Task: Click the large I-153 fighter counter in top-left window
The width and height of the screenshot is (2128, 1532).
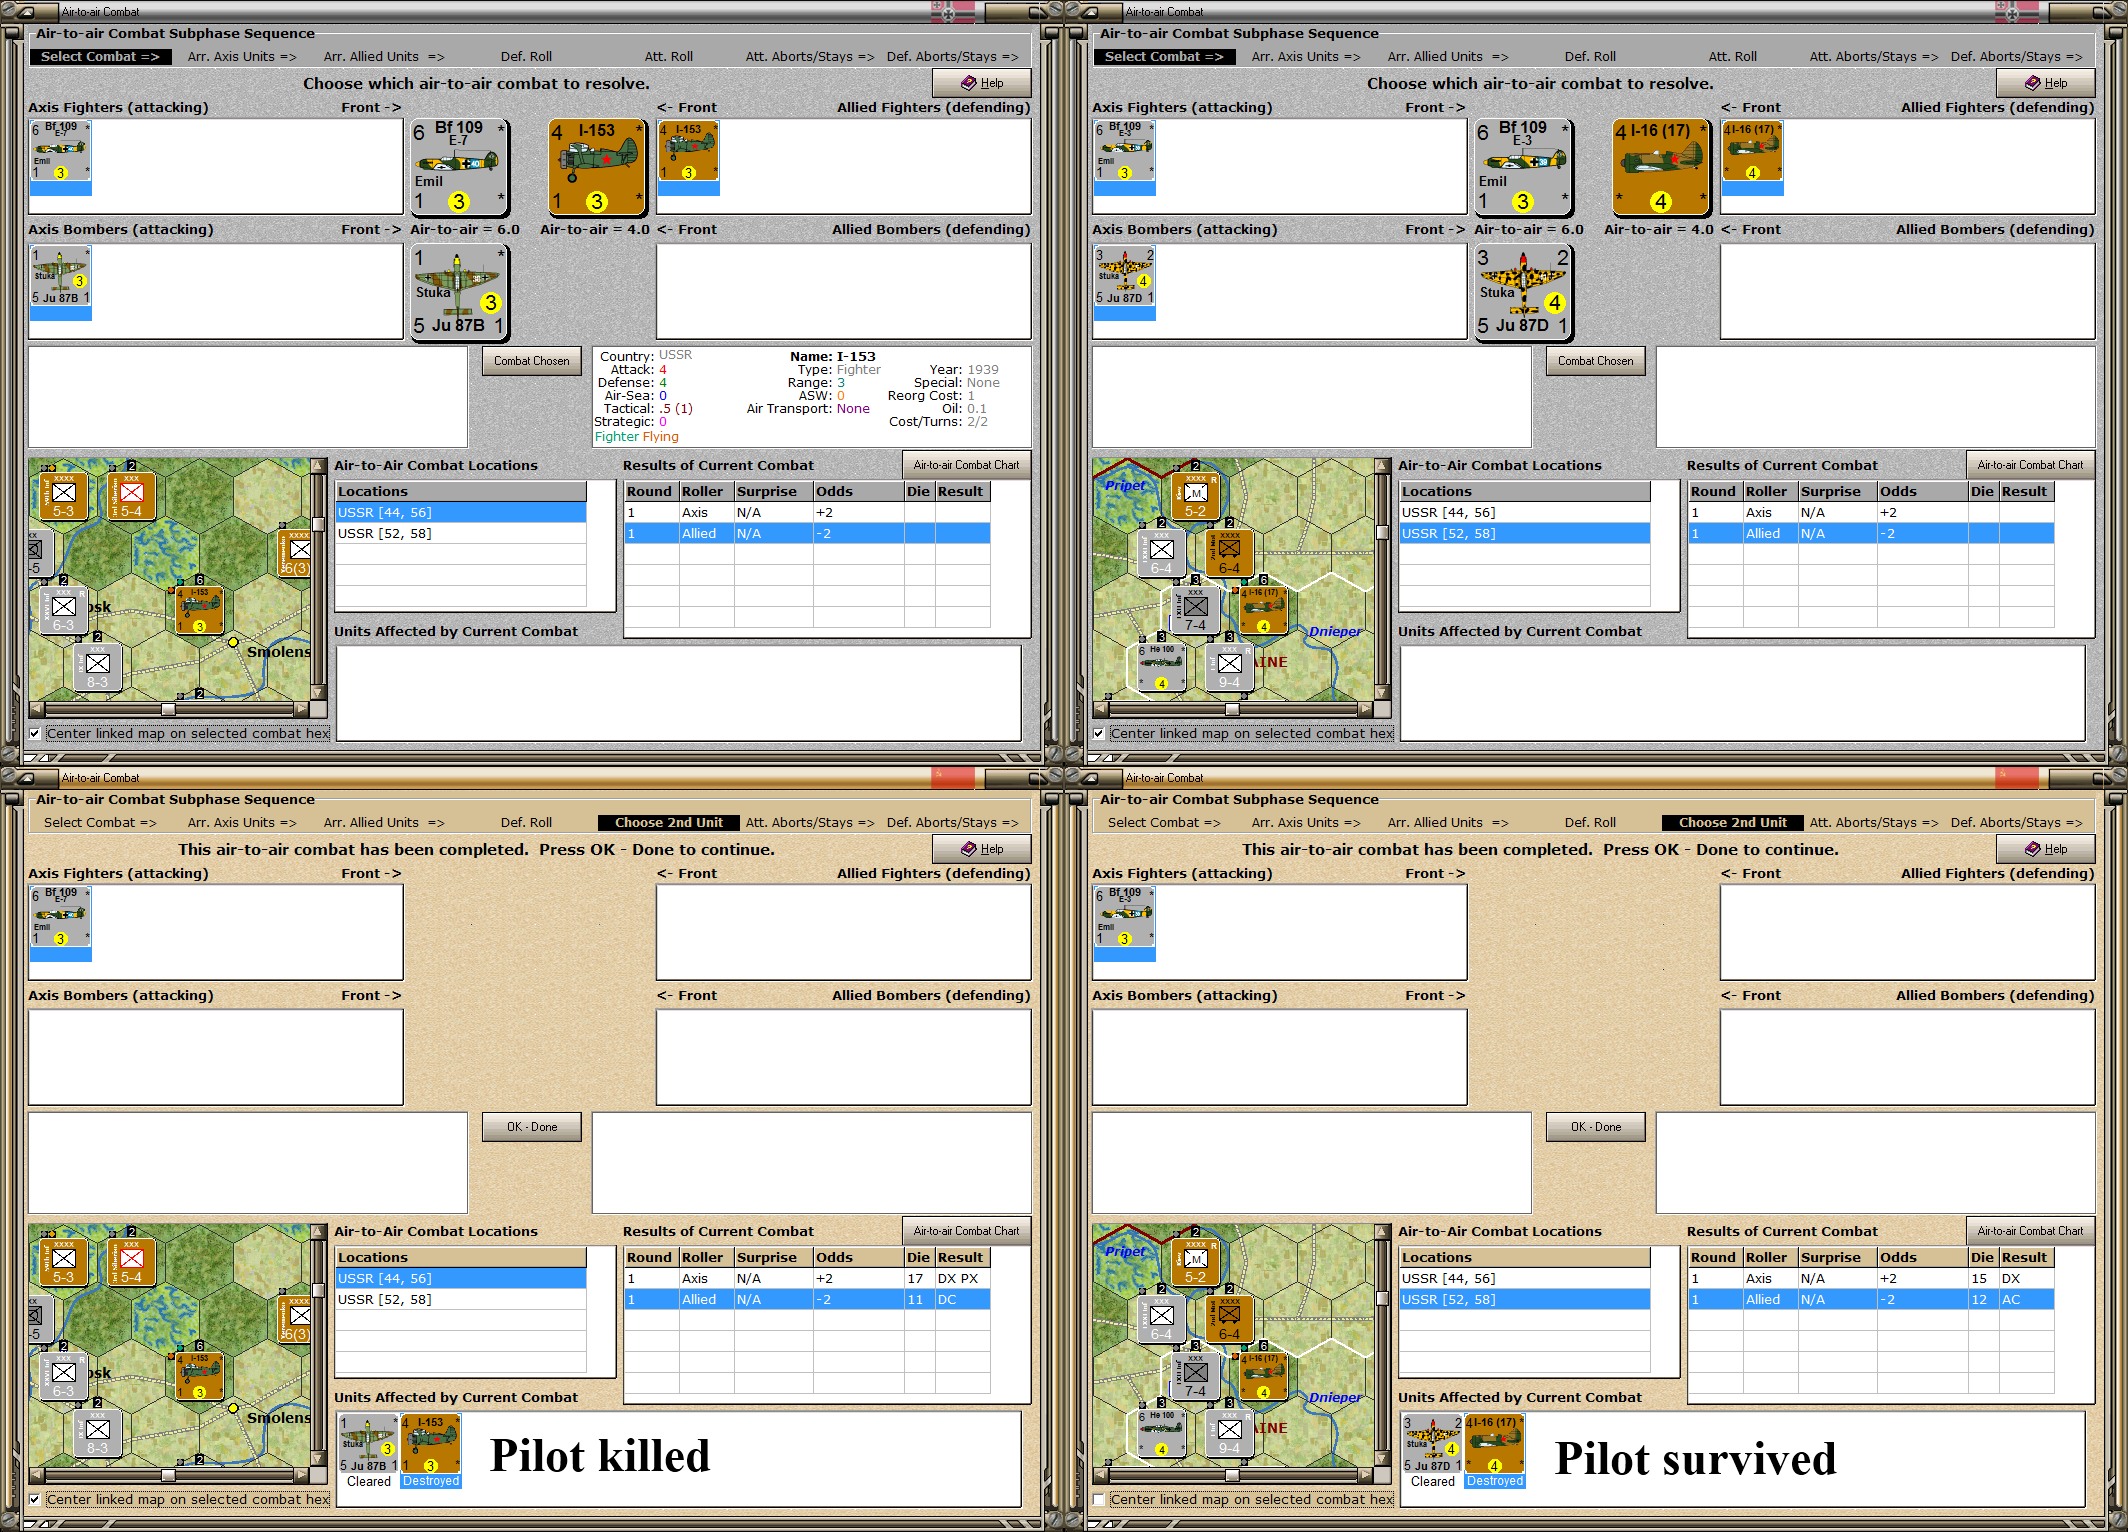Action: tap(597, 167)
